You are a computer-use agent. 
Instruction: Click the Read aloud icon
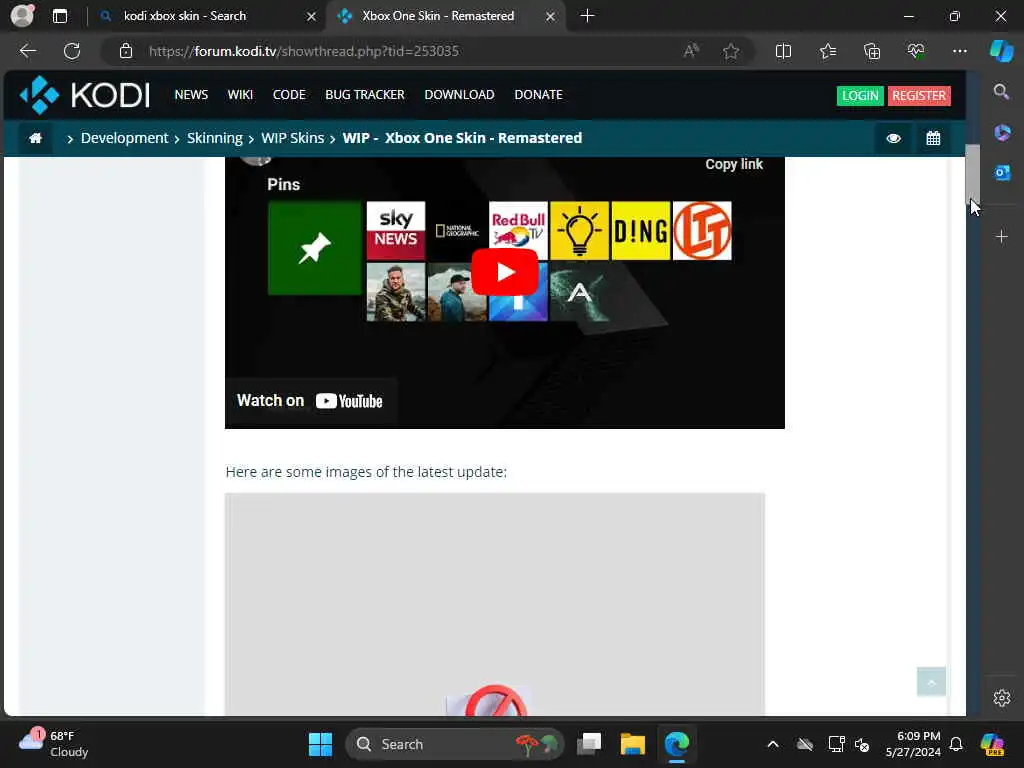point(691,51)
